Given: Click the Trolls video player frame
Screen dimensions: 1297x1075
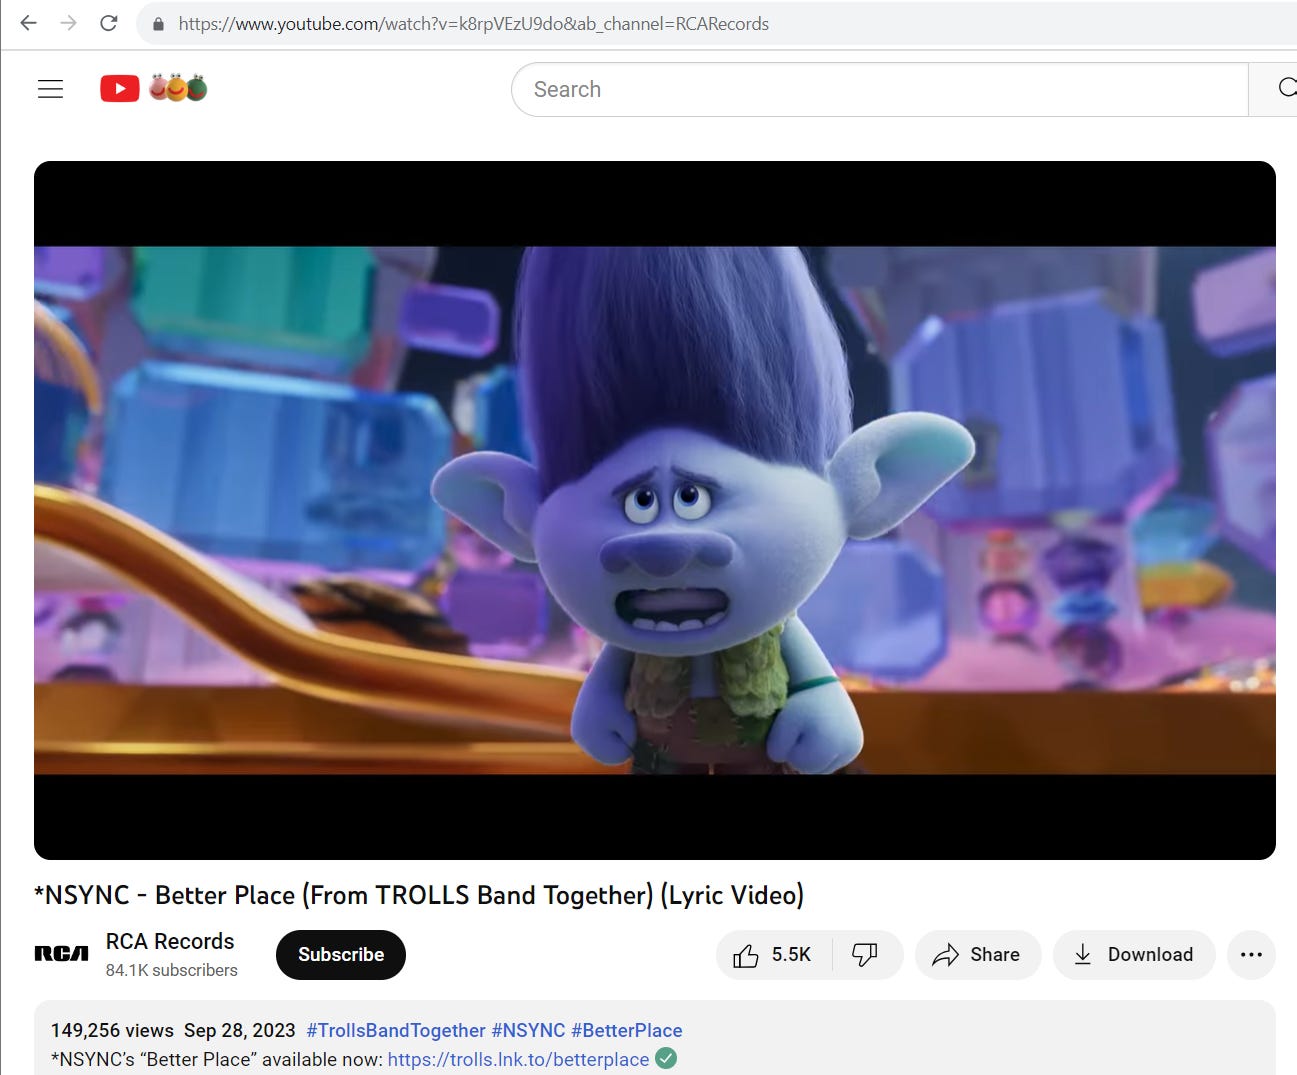Looking at the screenshot, I should [x=655, y=510].
